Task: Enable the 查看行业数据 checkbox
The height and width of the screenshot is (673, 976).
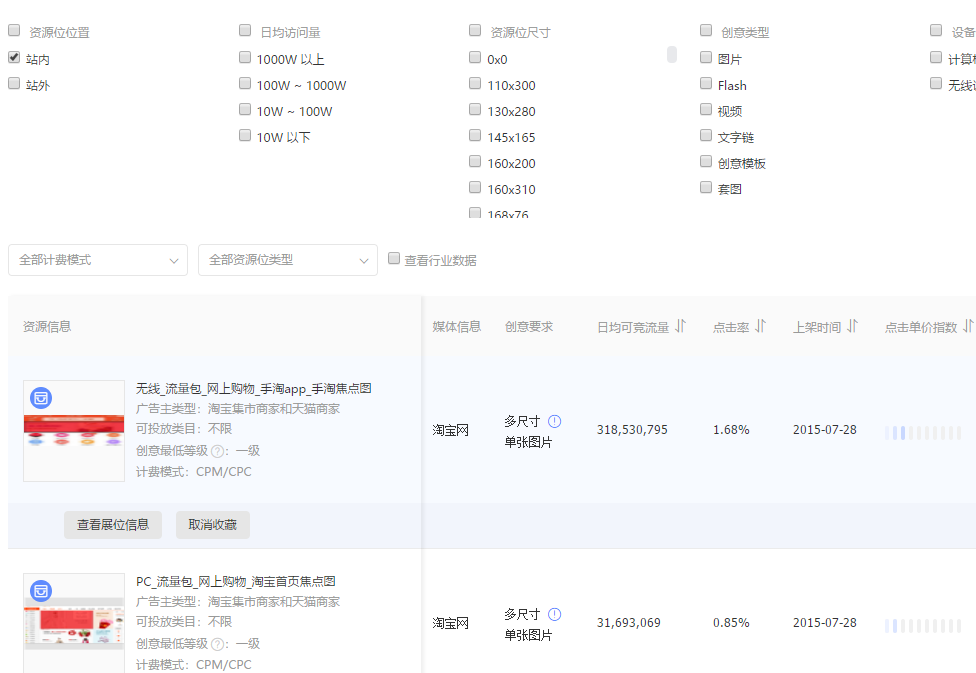Action: [394, 258]
